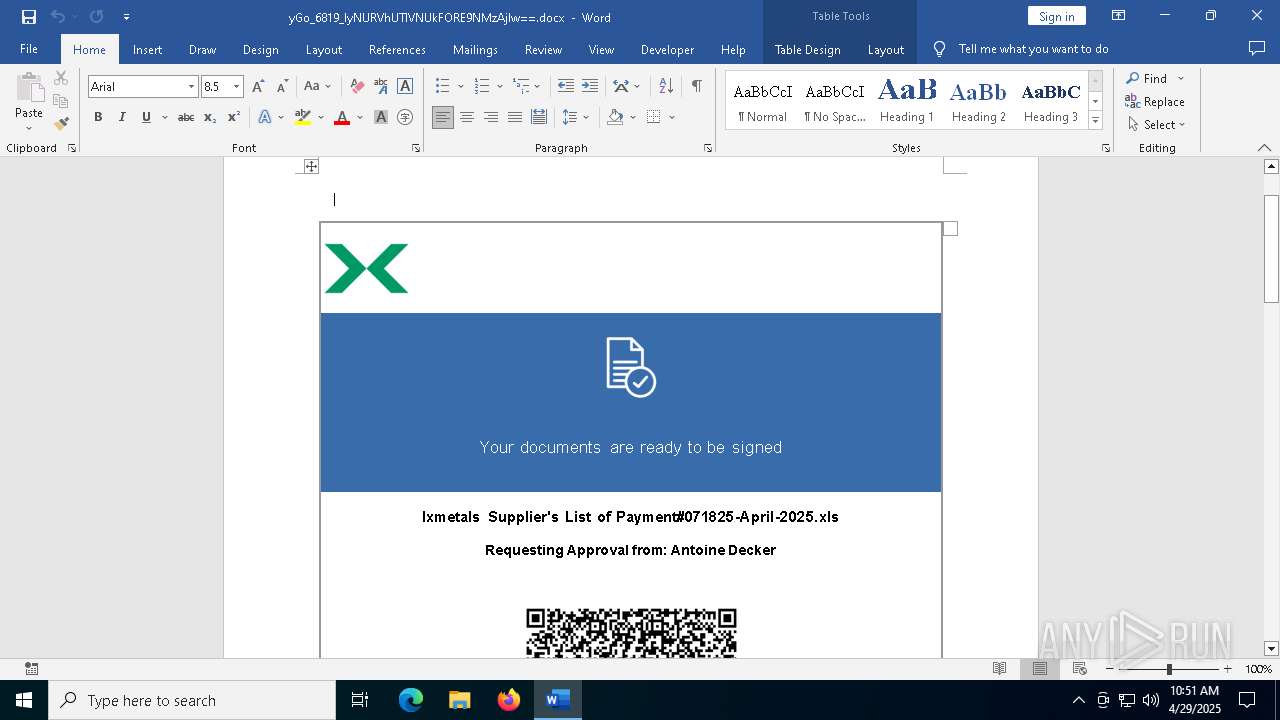Increase font size with Grow Font icon

[258, 87]
